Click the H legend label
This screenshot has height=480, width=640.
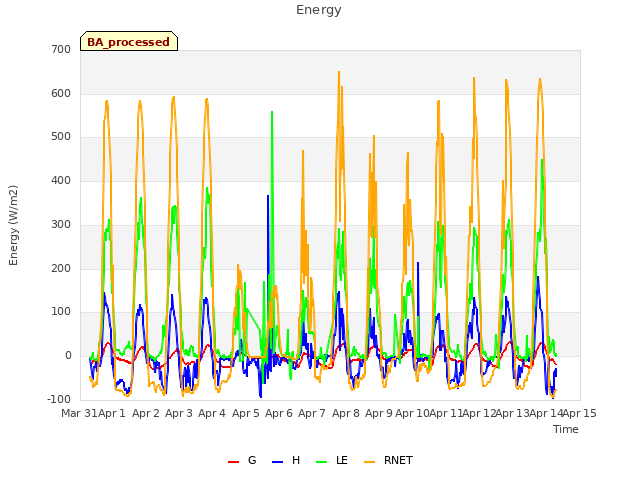pyautogui.click(x=296, y=460)
